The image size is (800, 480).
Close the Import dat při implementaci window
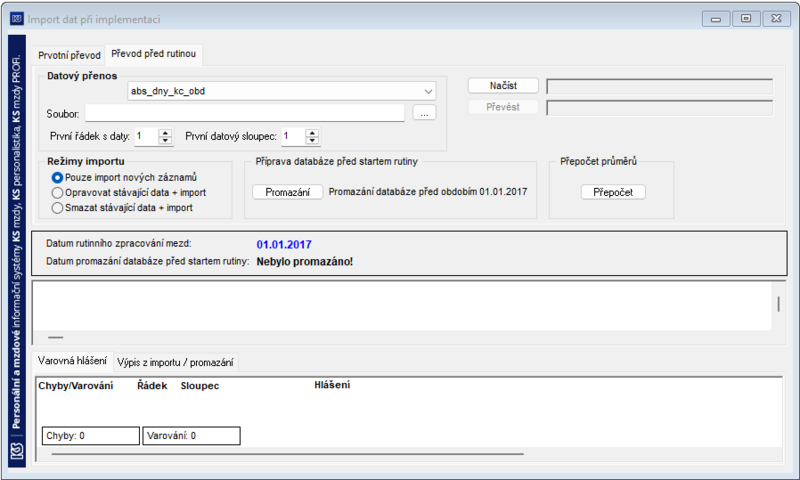pos(776,19)
